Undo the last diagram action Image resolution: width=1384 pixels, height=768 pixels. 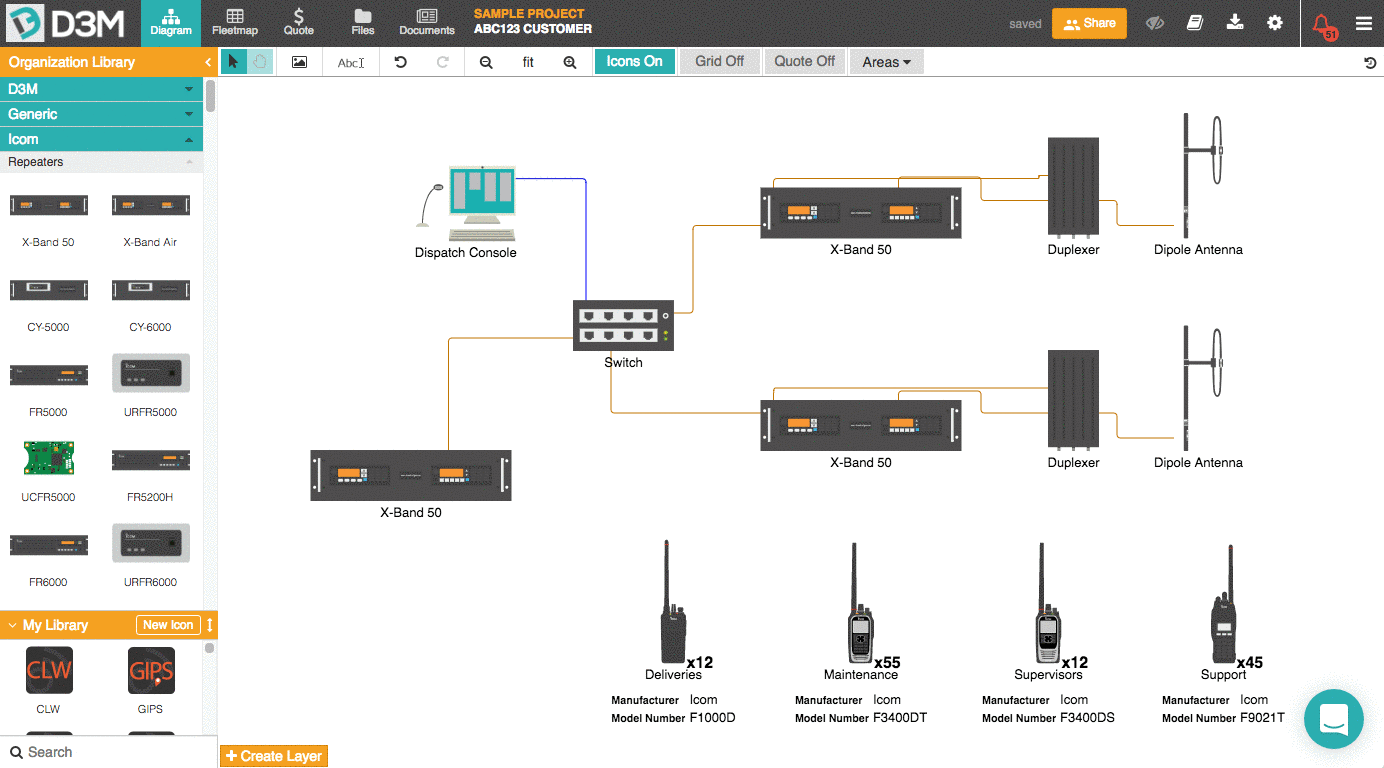point(401,62)
